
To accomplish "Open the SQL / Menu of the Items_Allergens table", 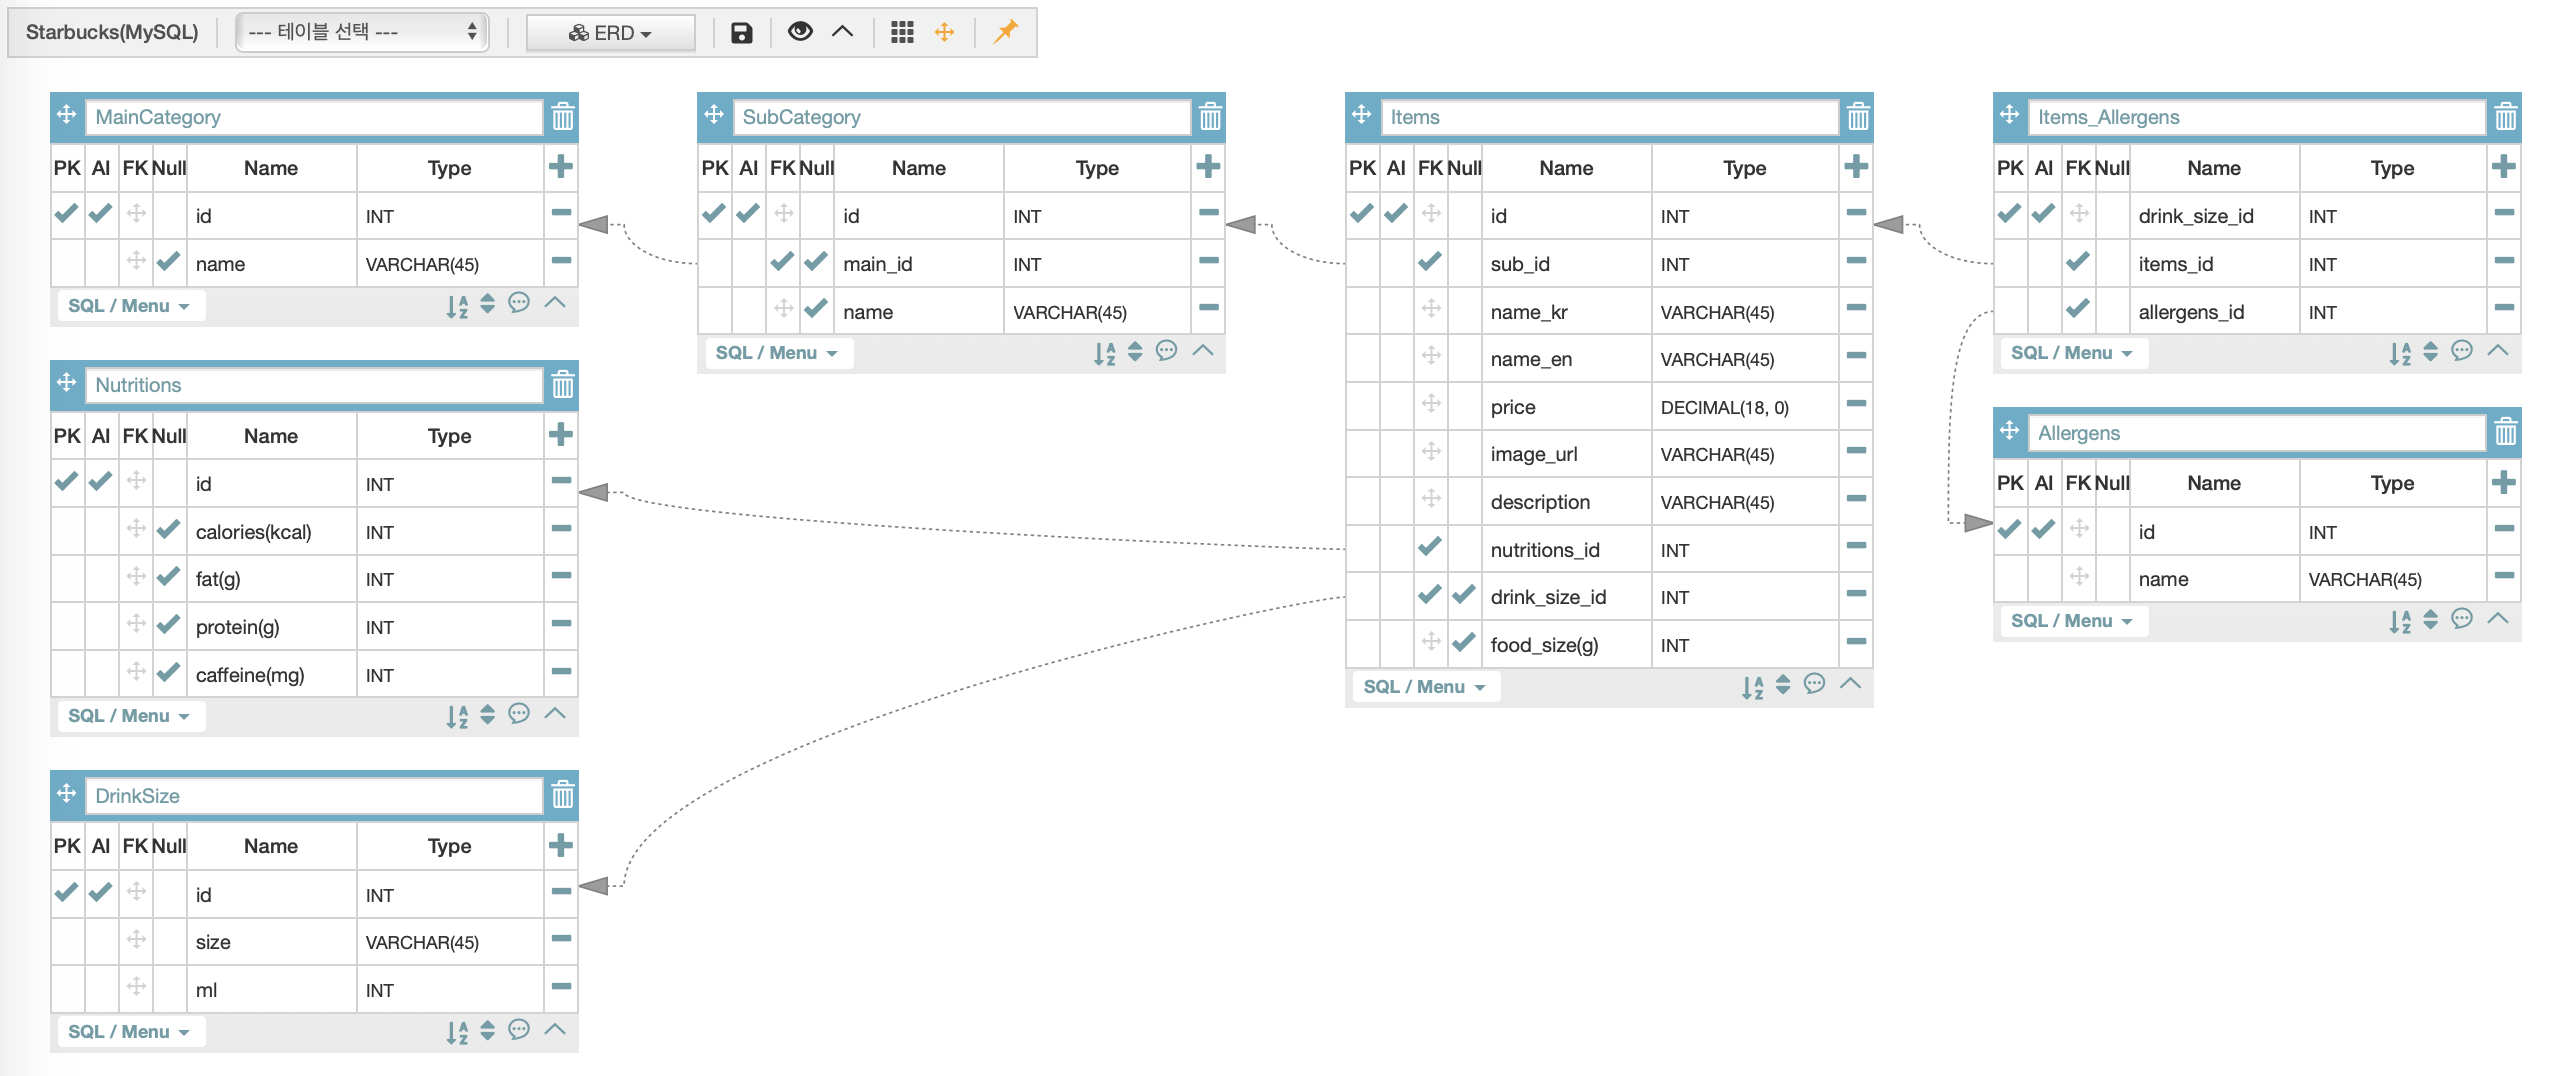I will (2071, 352).
